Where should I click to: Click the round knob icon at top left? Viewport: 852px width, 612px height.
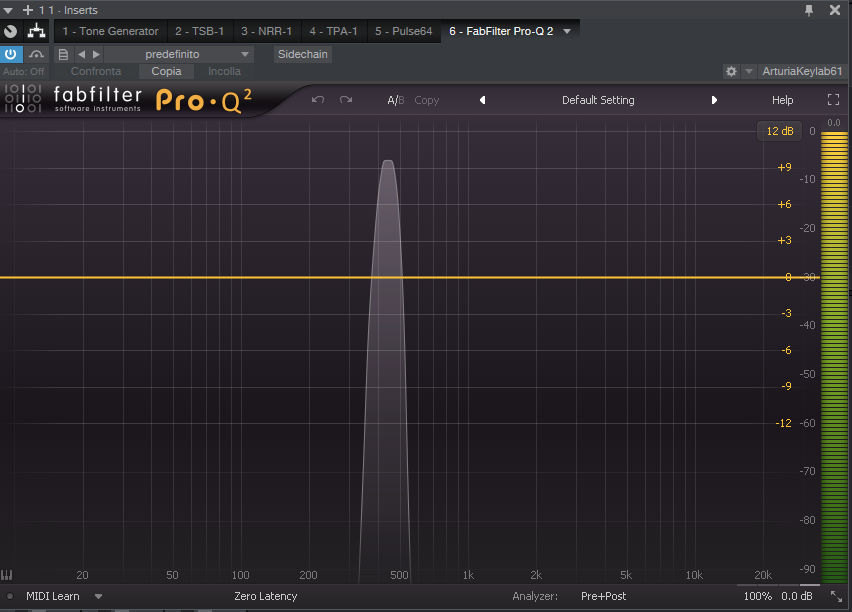(x=10, y=31)
